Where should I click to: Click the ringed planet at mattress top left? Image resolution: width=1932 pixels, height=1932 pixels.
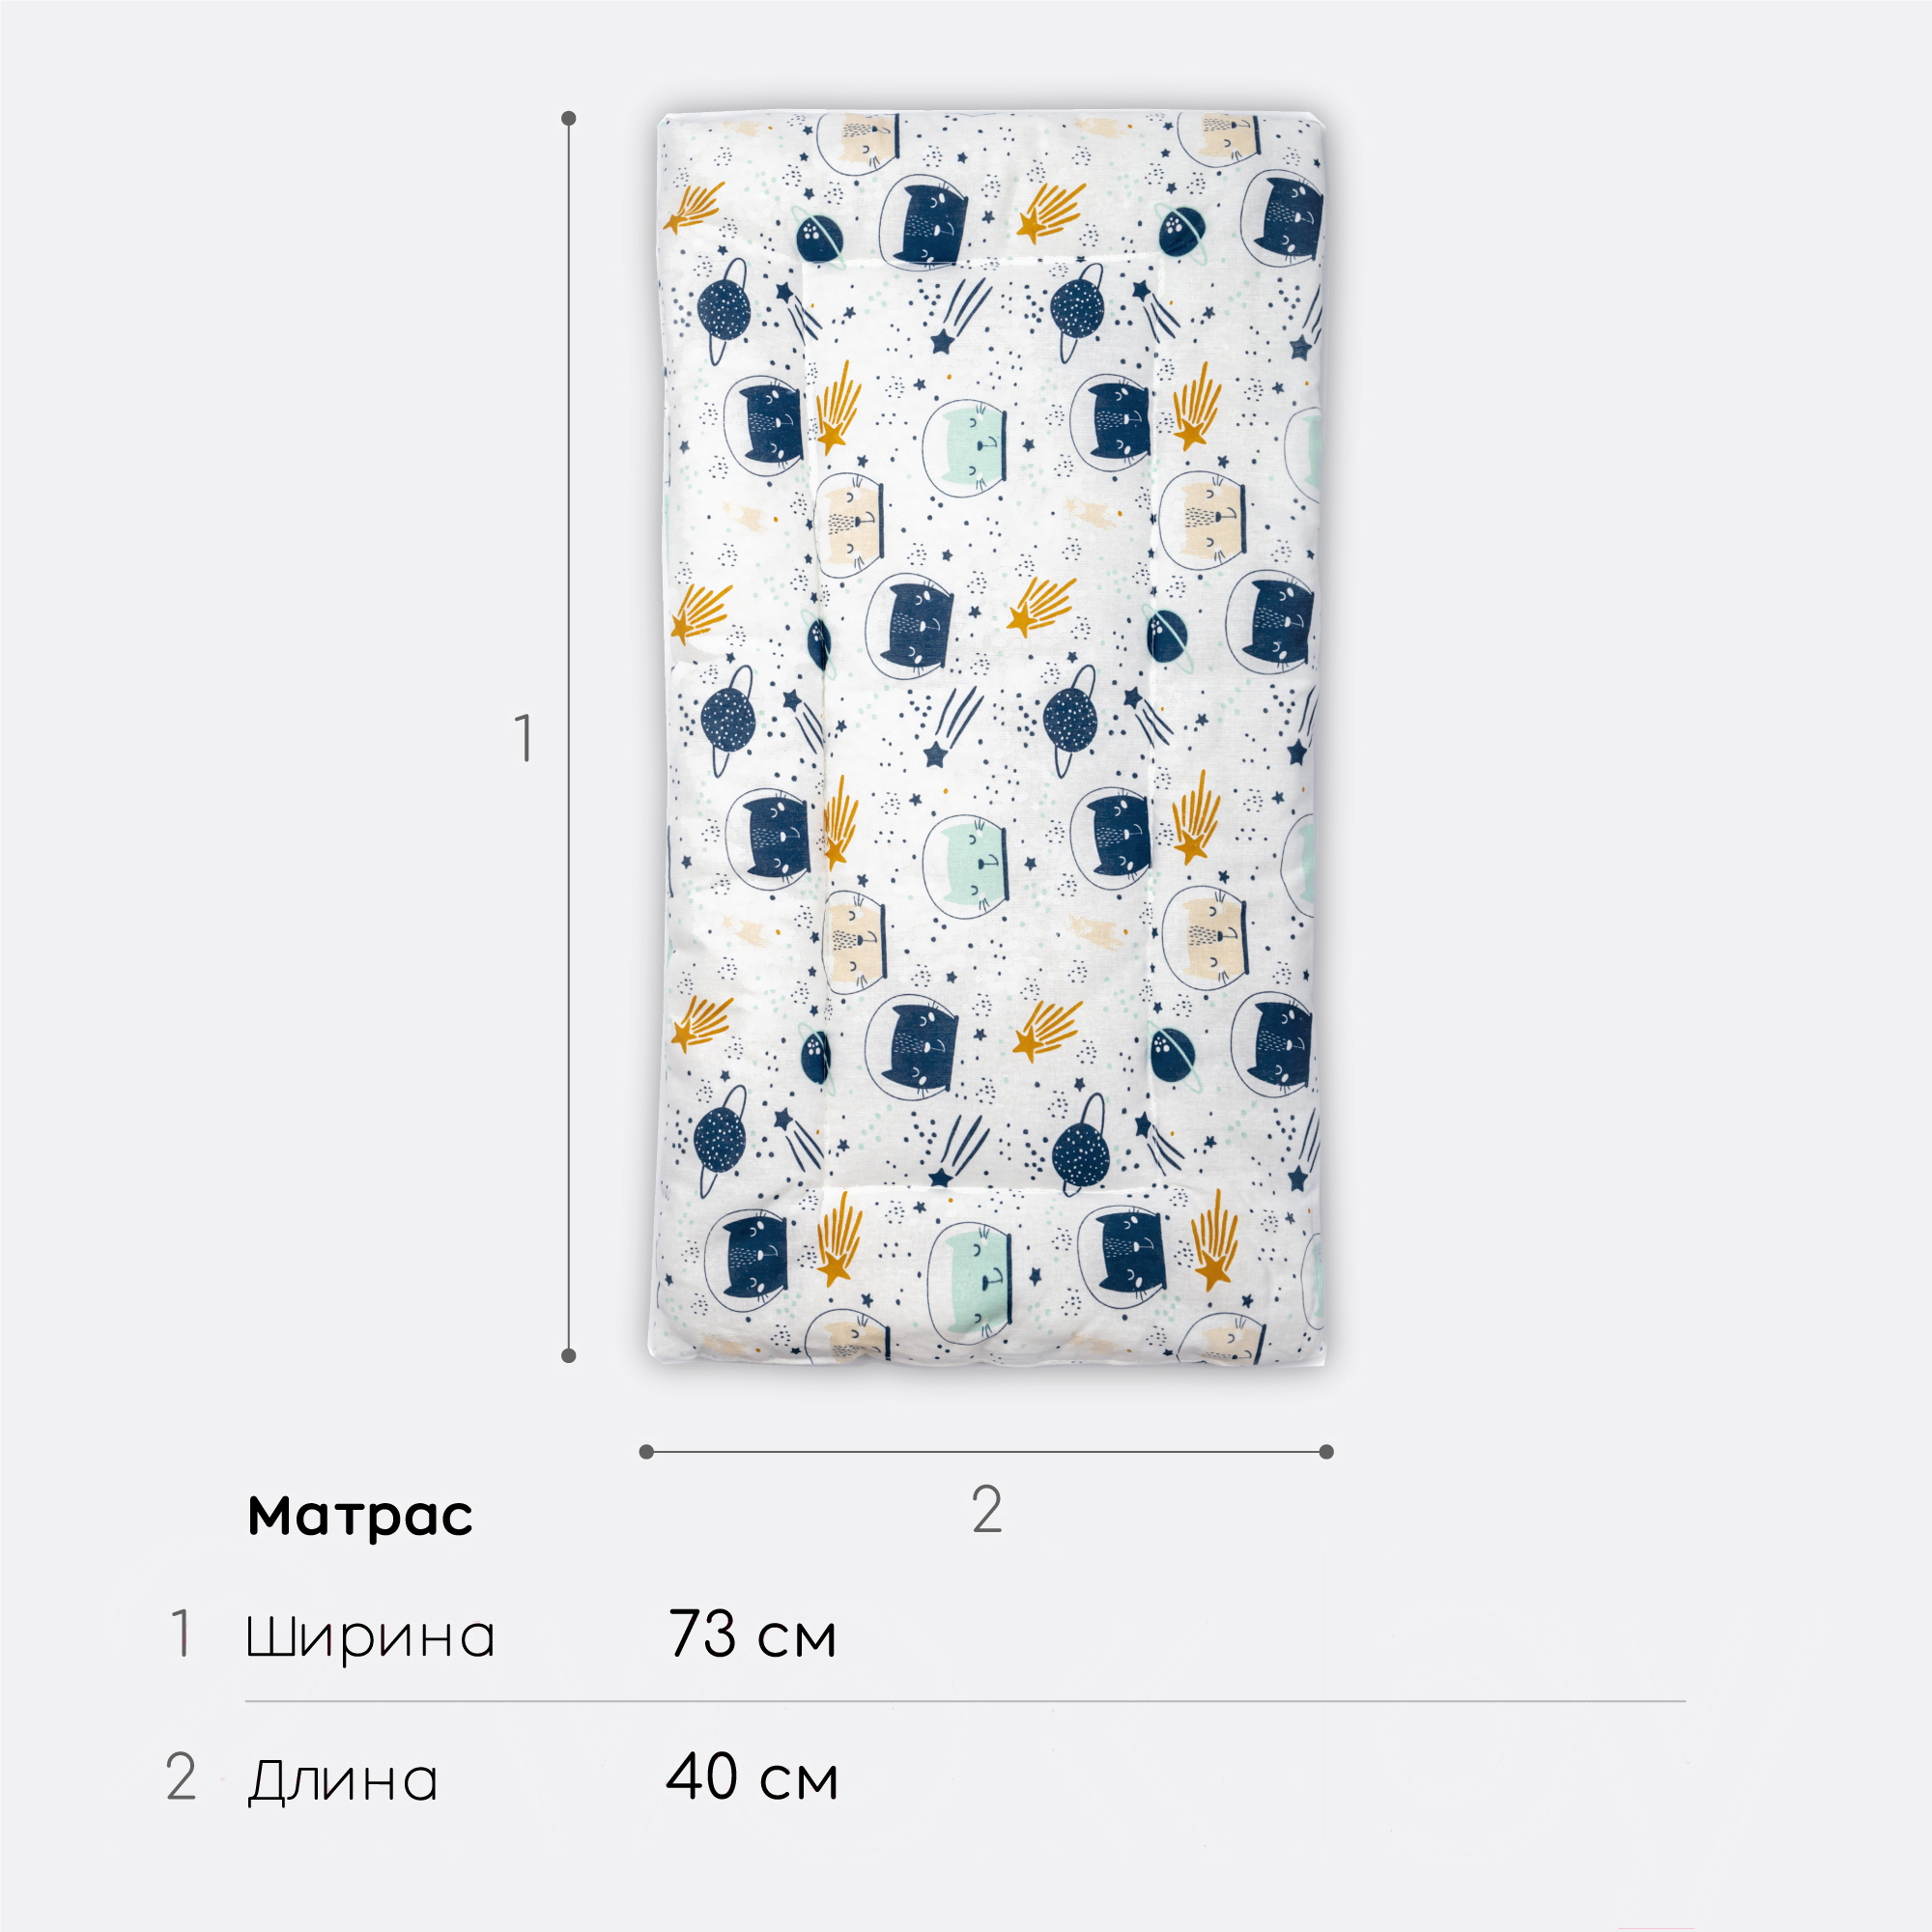tap(723, 309)
